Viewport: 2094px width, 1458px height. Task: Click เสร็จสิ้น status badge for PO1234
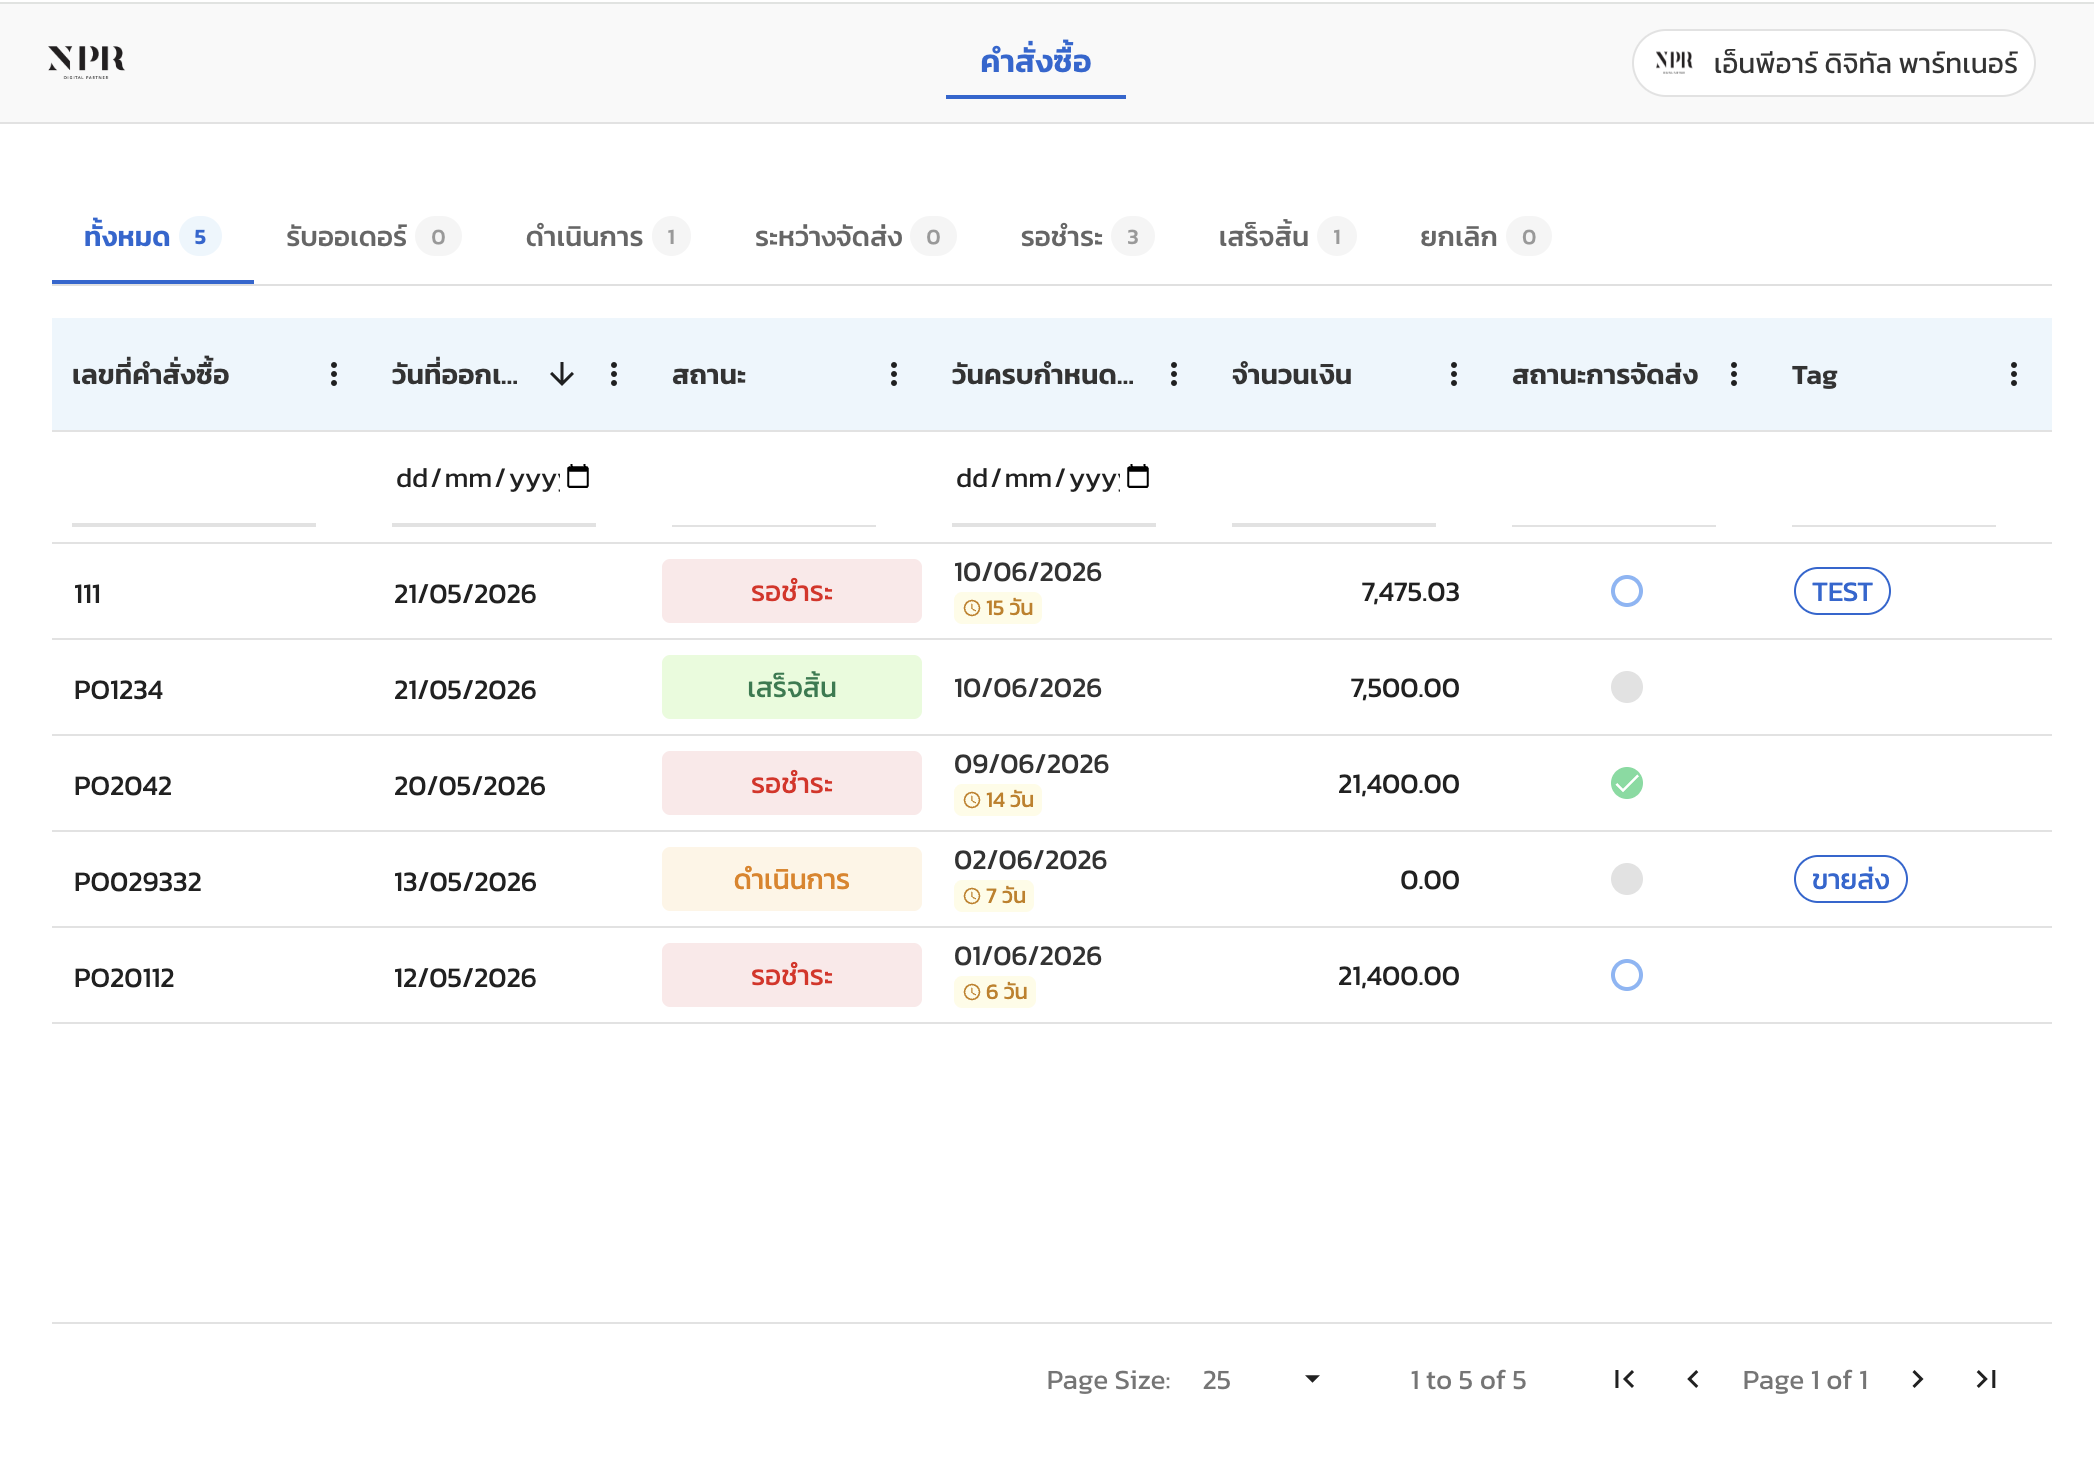pyautogui.click(x=792, y=688)
